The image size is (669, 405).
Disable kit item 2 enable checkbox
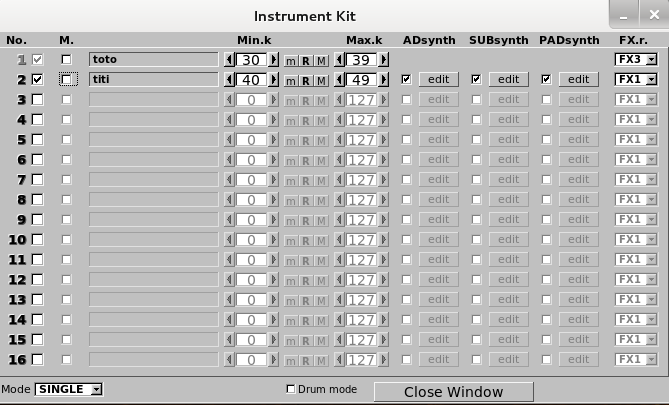click(x=38, y=79)
